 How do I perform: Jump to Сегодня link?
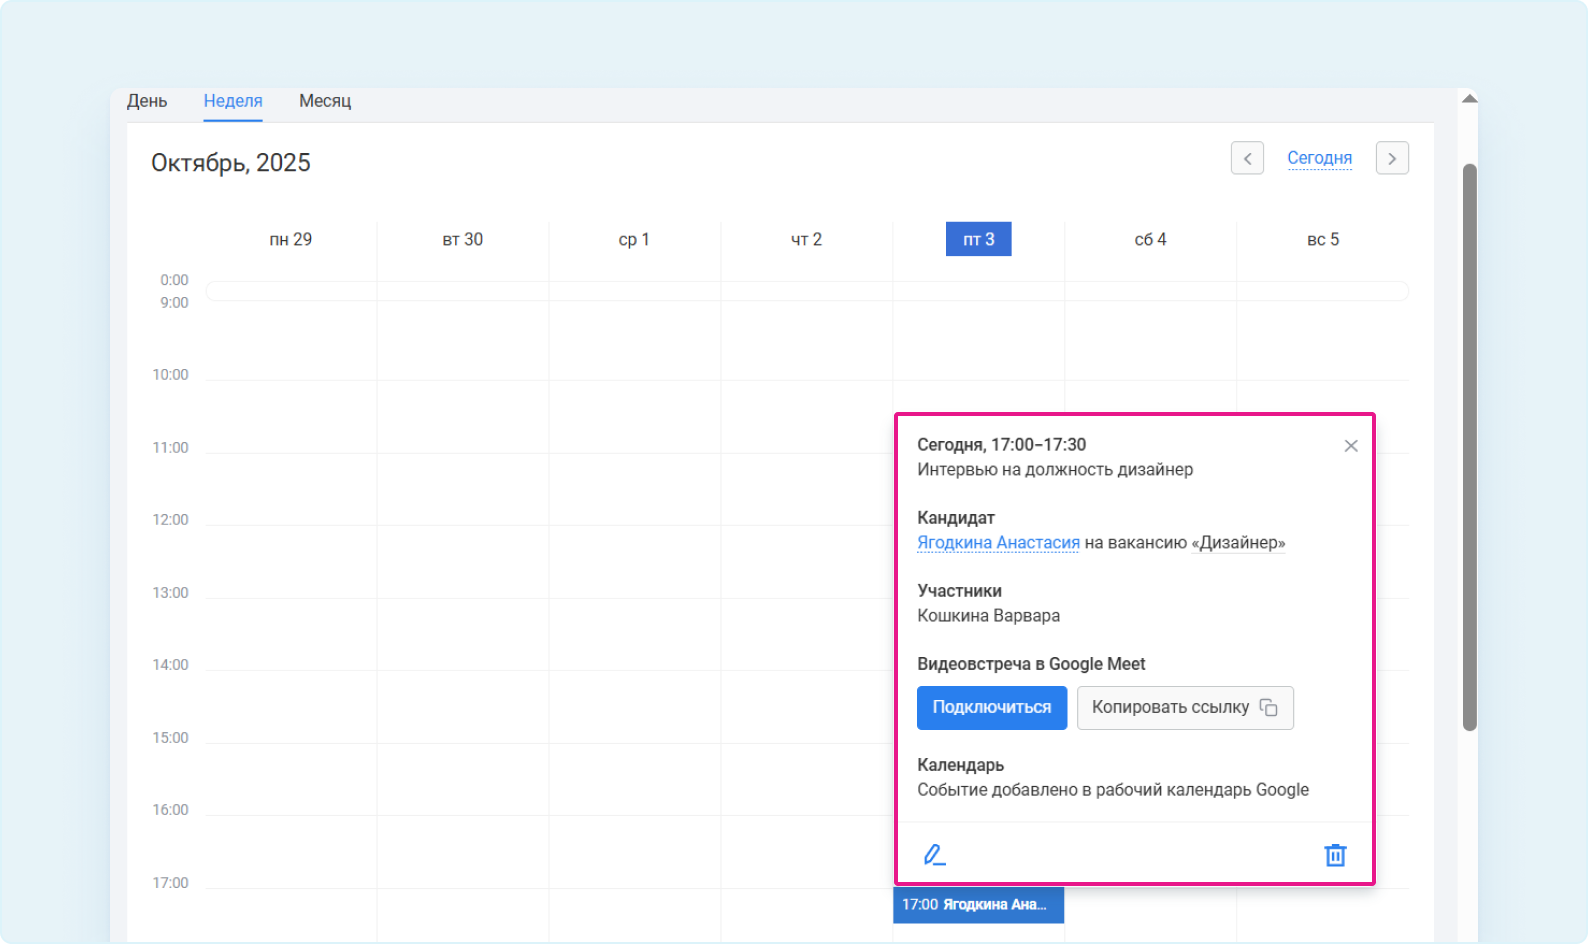click(x=1319, y=158)
